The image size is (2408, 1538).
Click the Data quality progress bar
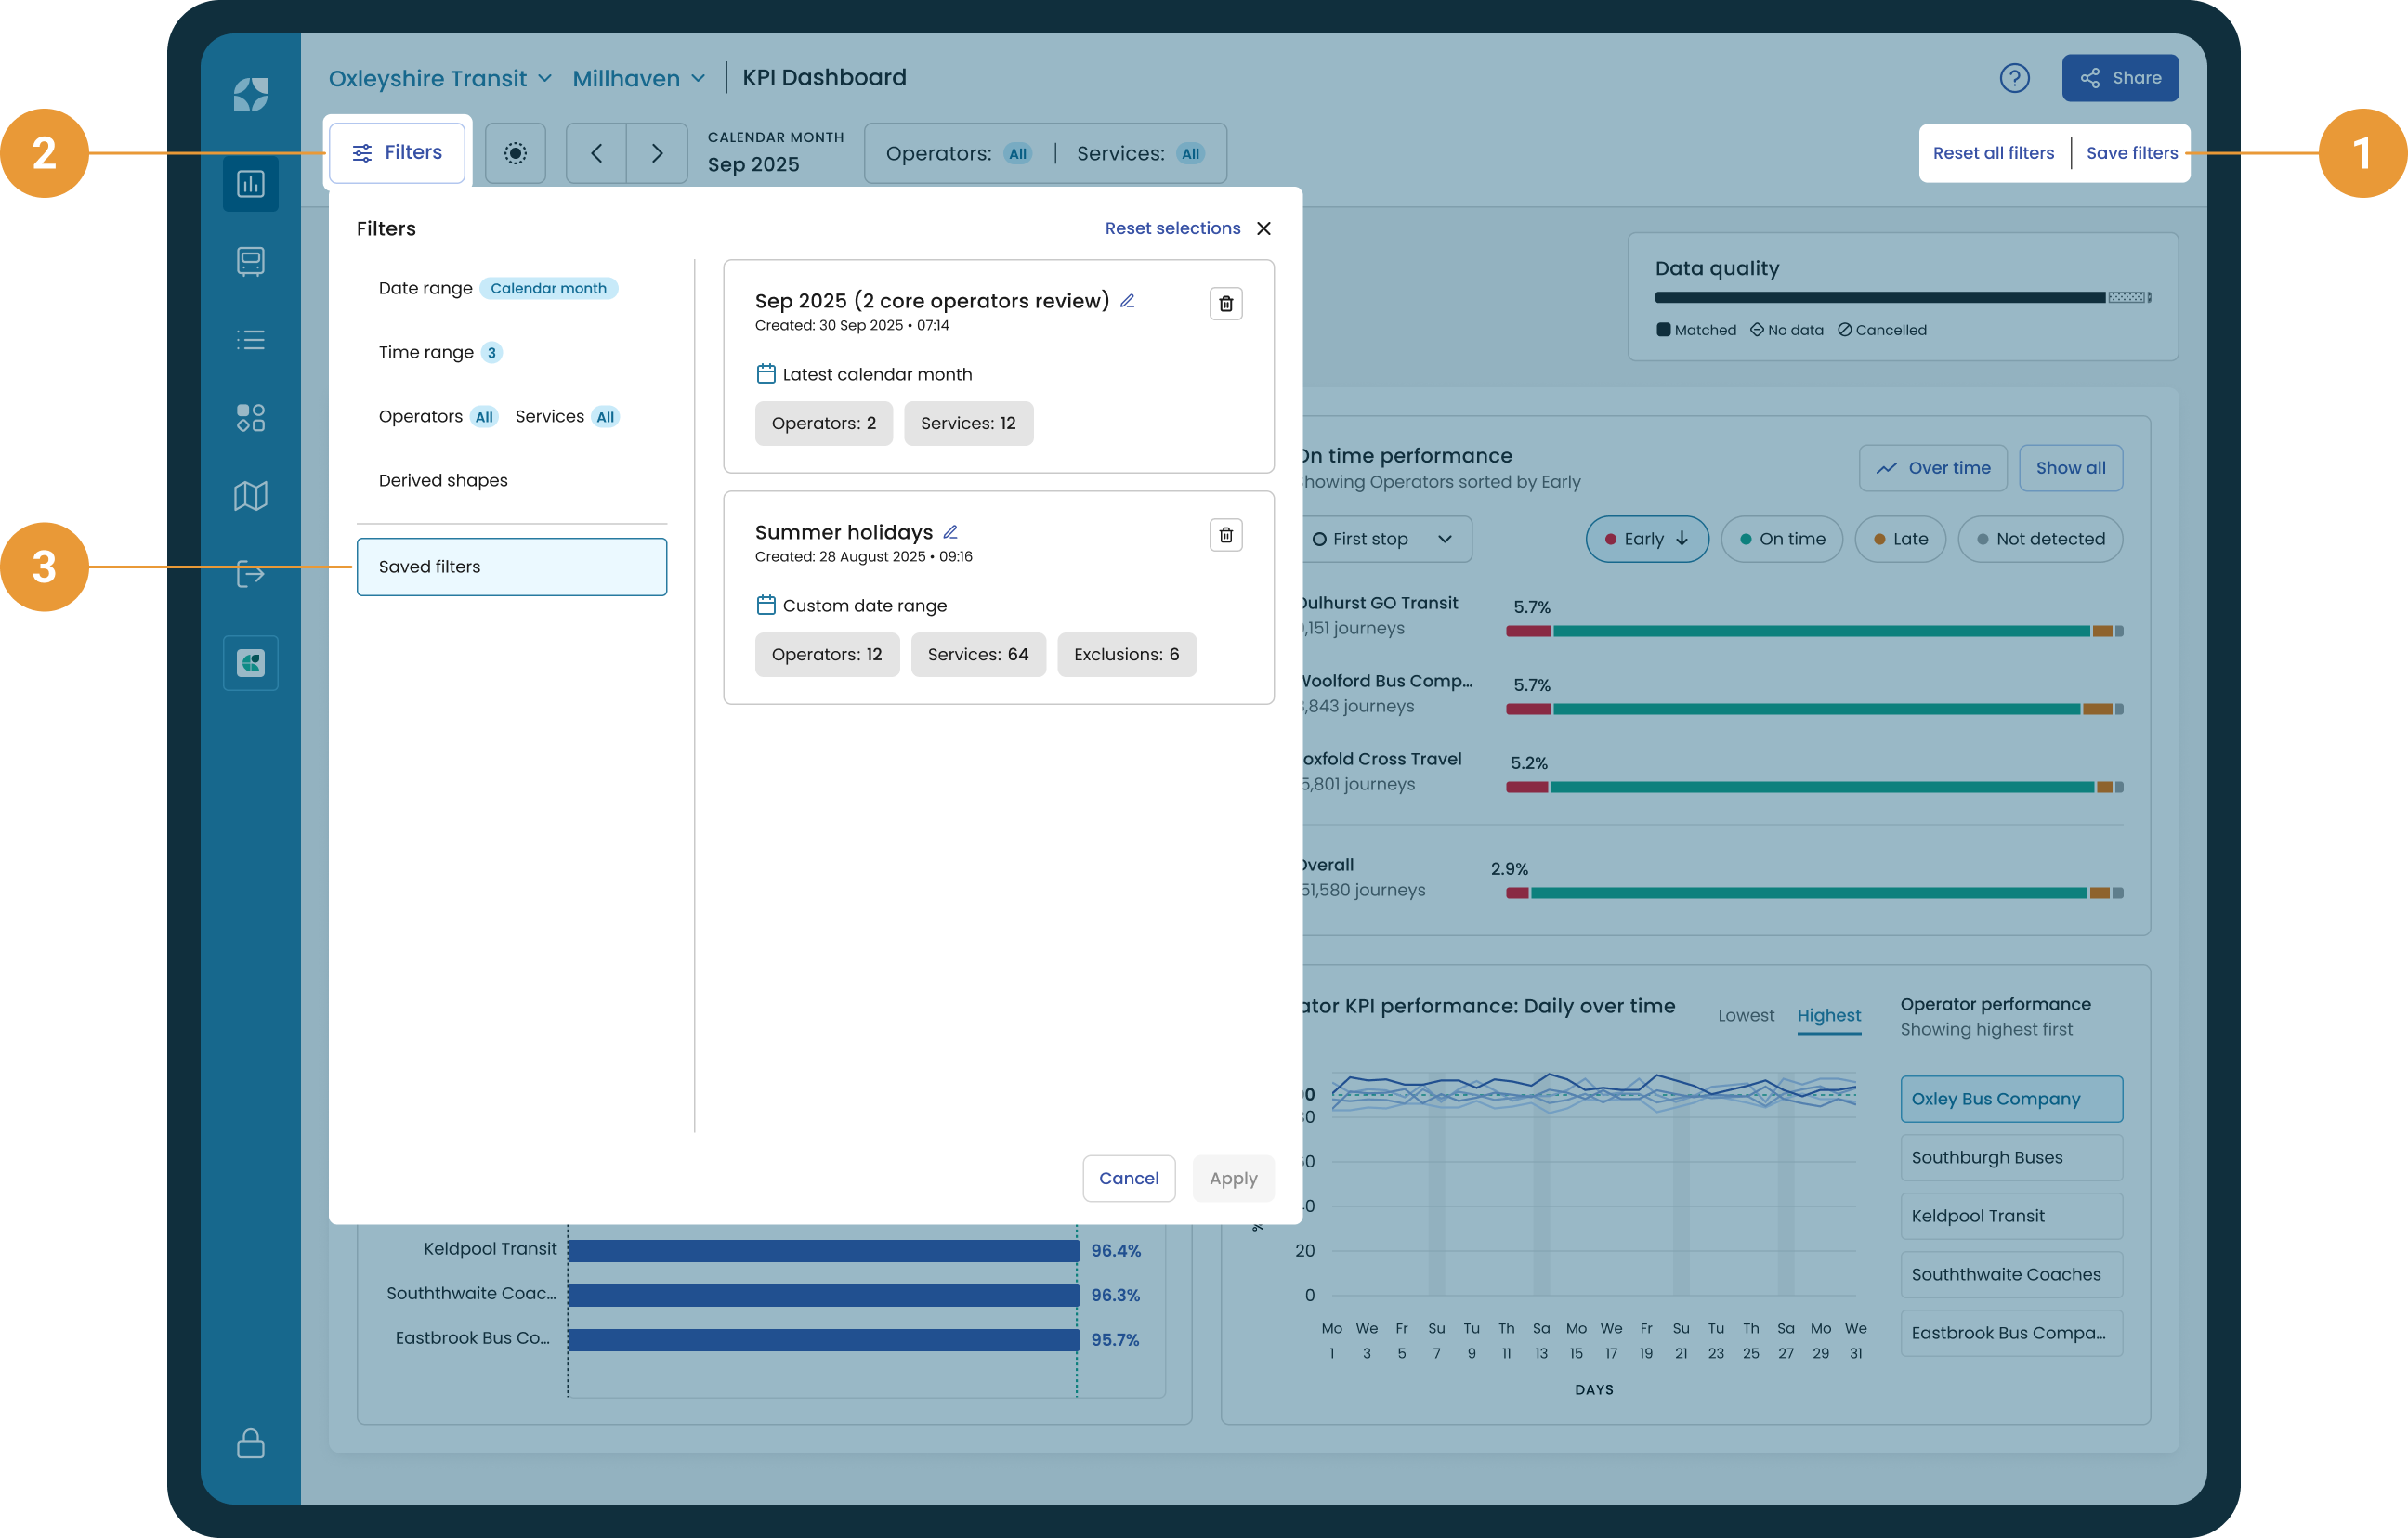[x=1902, y=297]
